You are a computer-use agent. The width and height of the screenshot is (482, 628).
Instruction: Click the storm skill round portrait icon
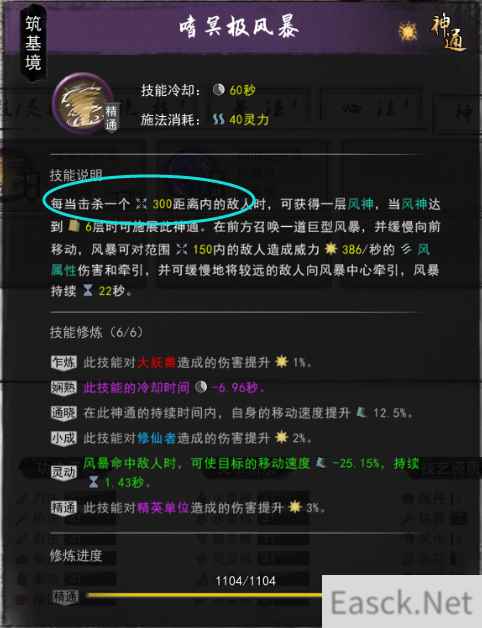83,103
